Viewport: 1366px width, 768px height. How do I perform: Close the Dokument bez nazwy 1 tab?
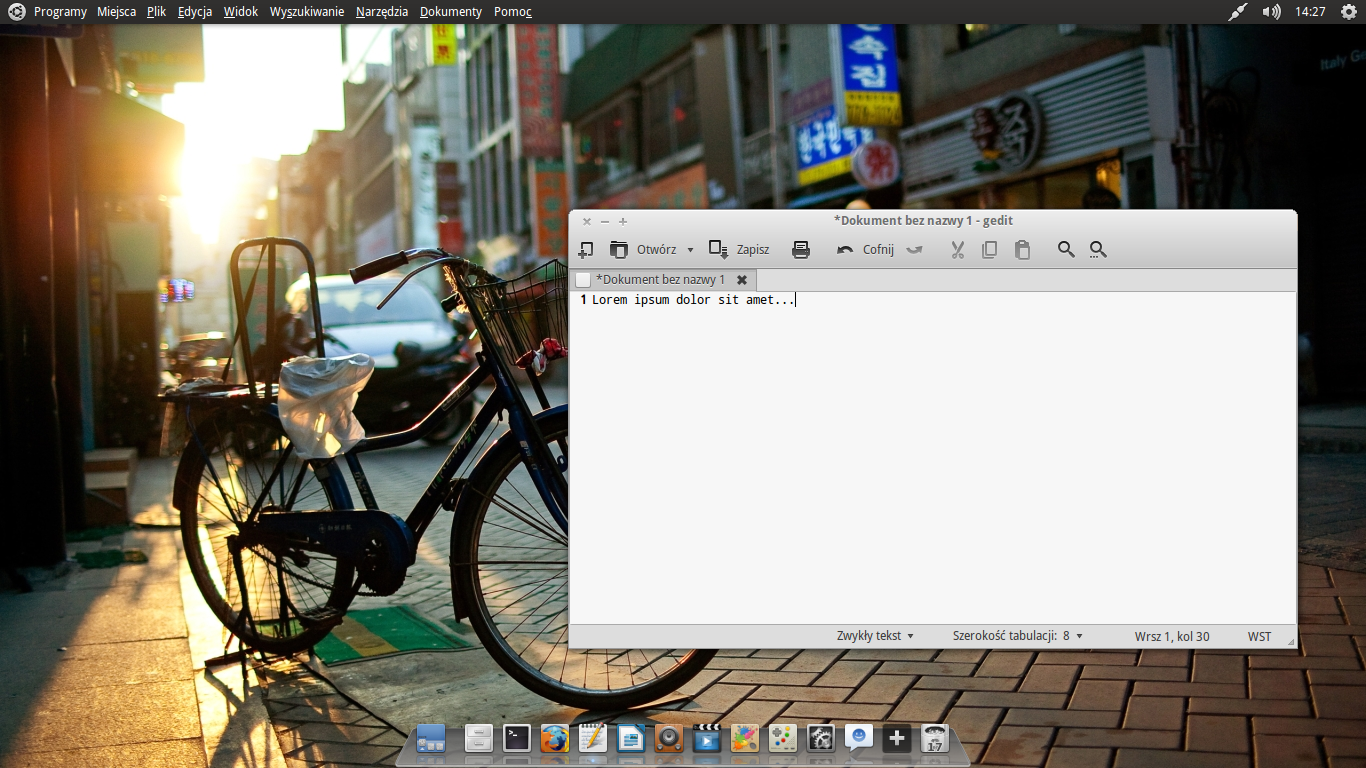[742, 280]
